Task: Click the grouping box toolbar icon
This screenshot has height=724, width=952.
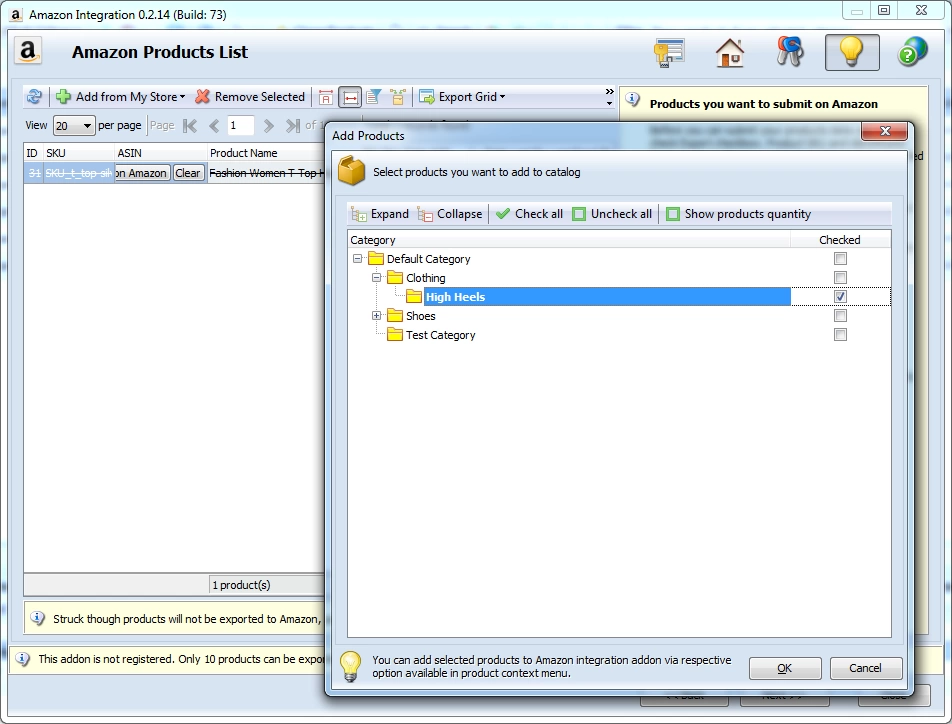Action: pos(398,97)
